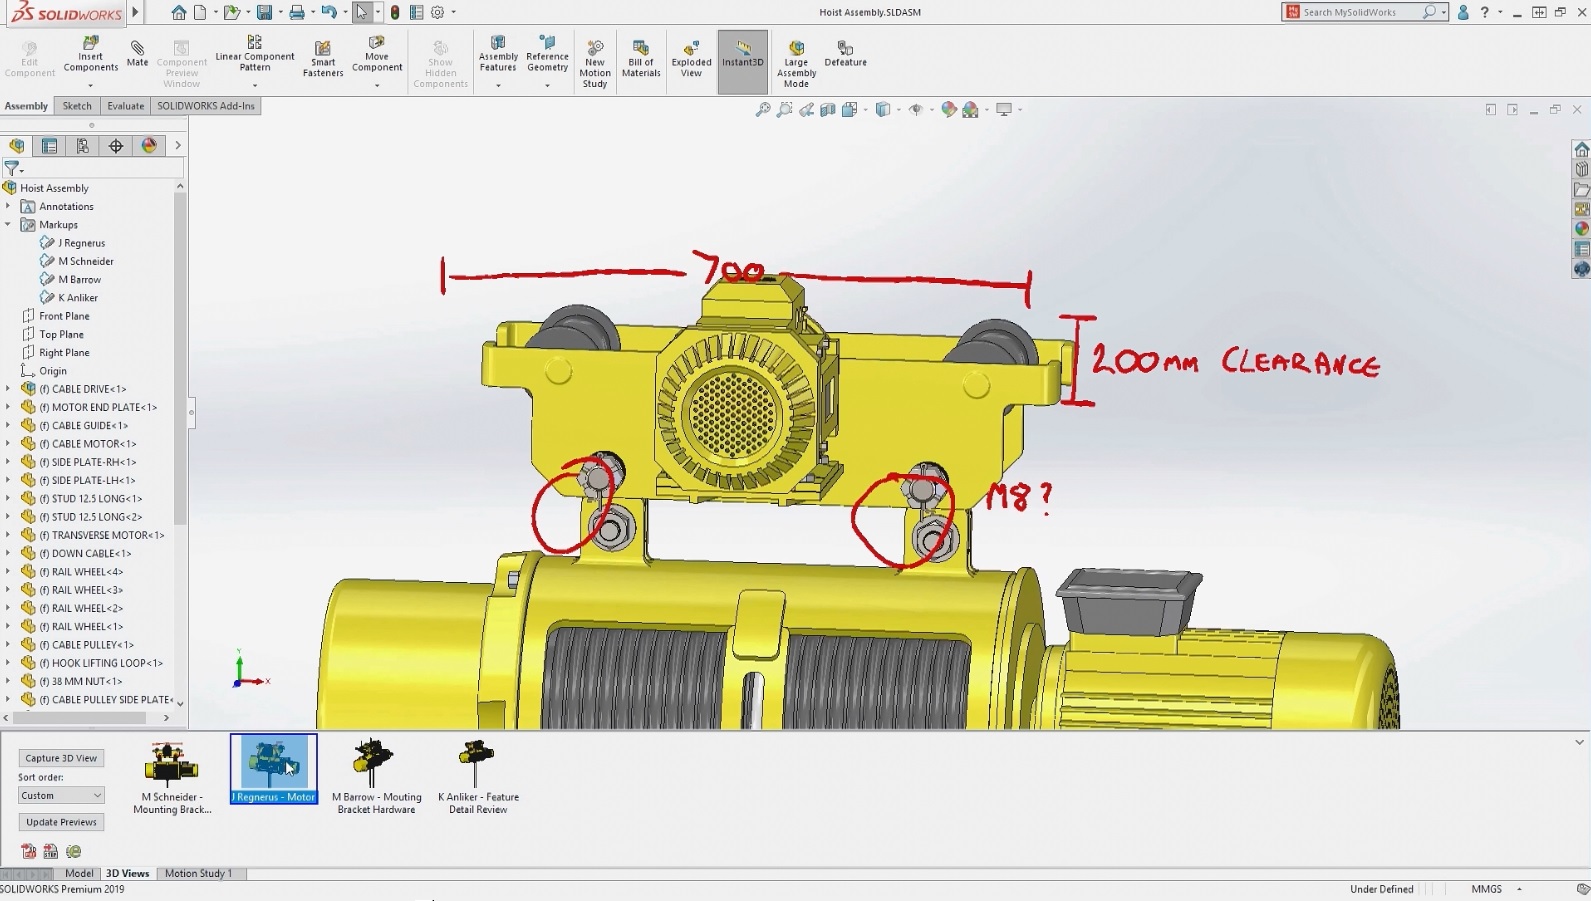This screenshot has width=1591, height=901.
Task: Open FeatureManager Design Tree tab
Action: point(17,146)
